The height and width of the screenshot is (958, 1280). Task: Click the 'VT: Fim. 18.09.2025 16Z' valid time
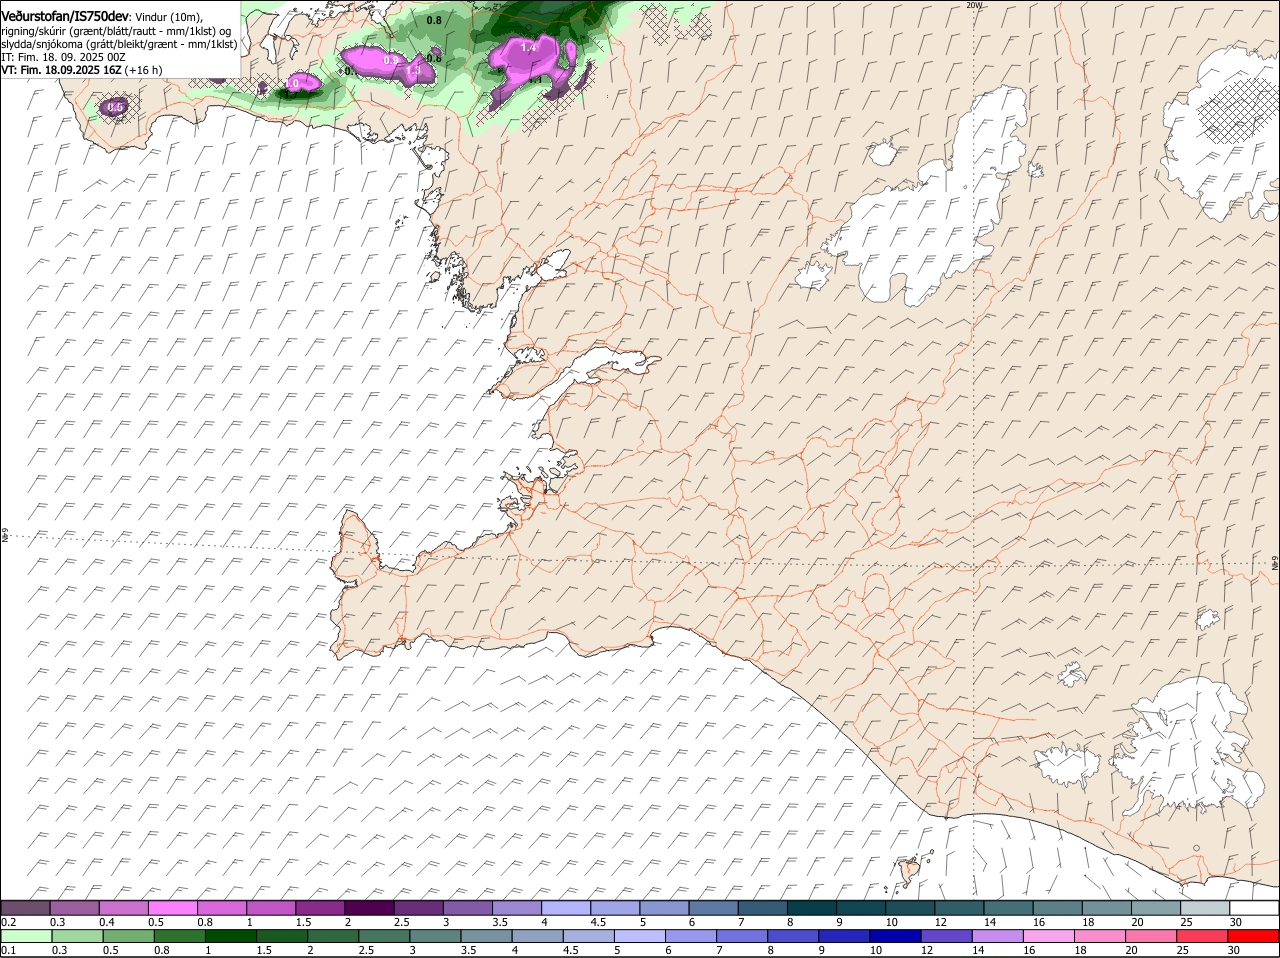62,70
